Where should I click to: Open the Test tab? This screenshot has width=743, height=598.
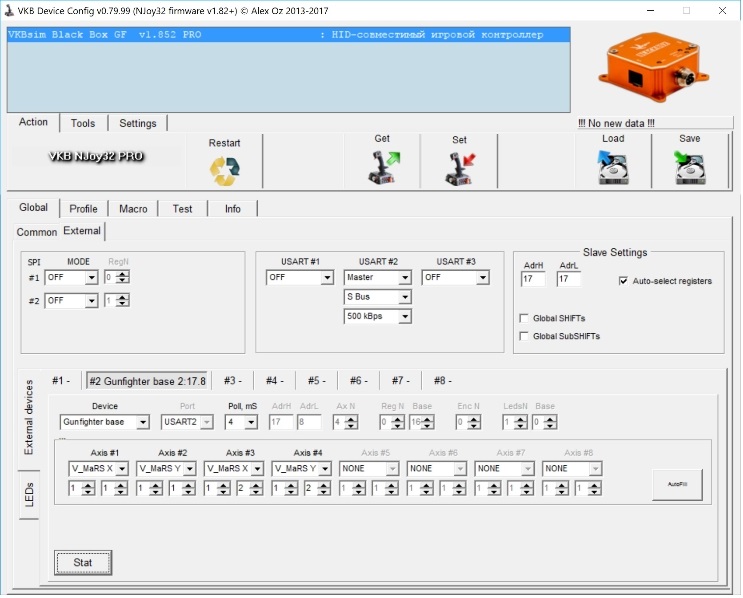182,208
